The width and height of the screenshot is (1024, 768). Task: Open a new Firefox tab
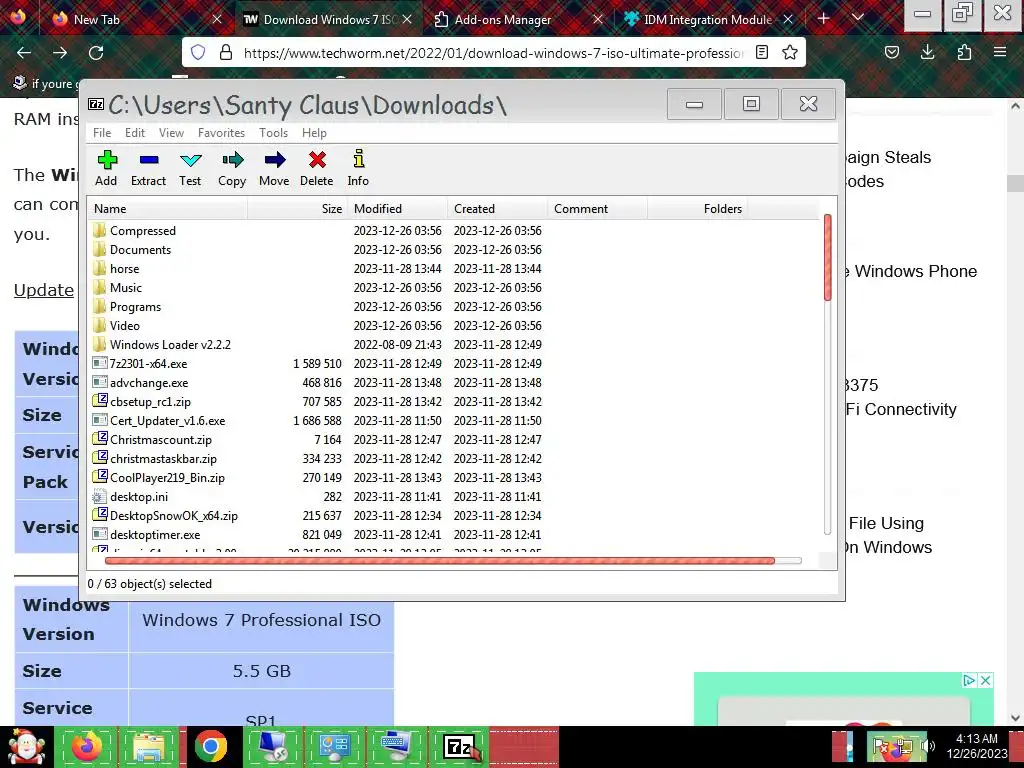pos(824,18)
